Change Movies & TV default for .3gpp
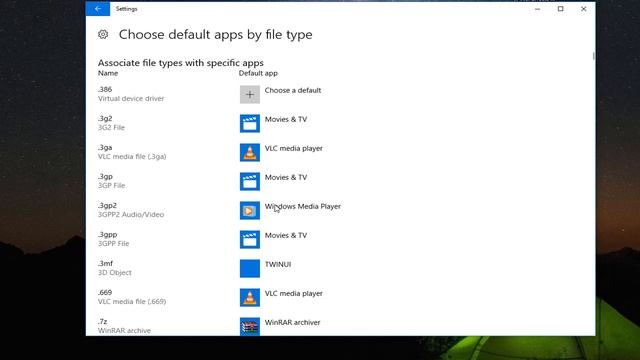The width and height of the screenshot is (640, 360). point(286,235)
